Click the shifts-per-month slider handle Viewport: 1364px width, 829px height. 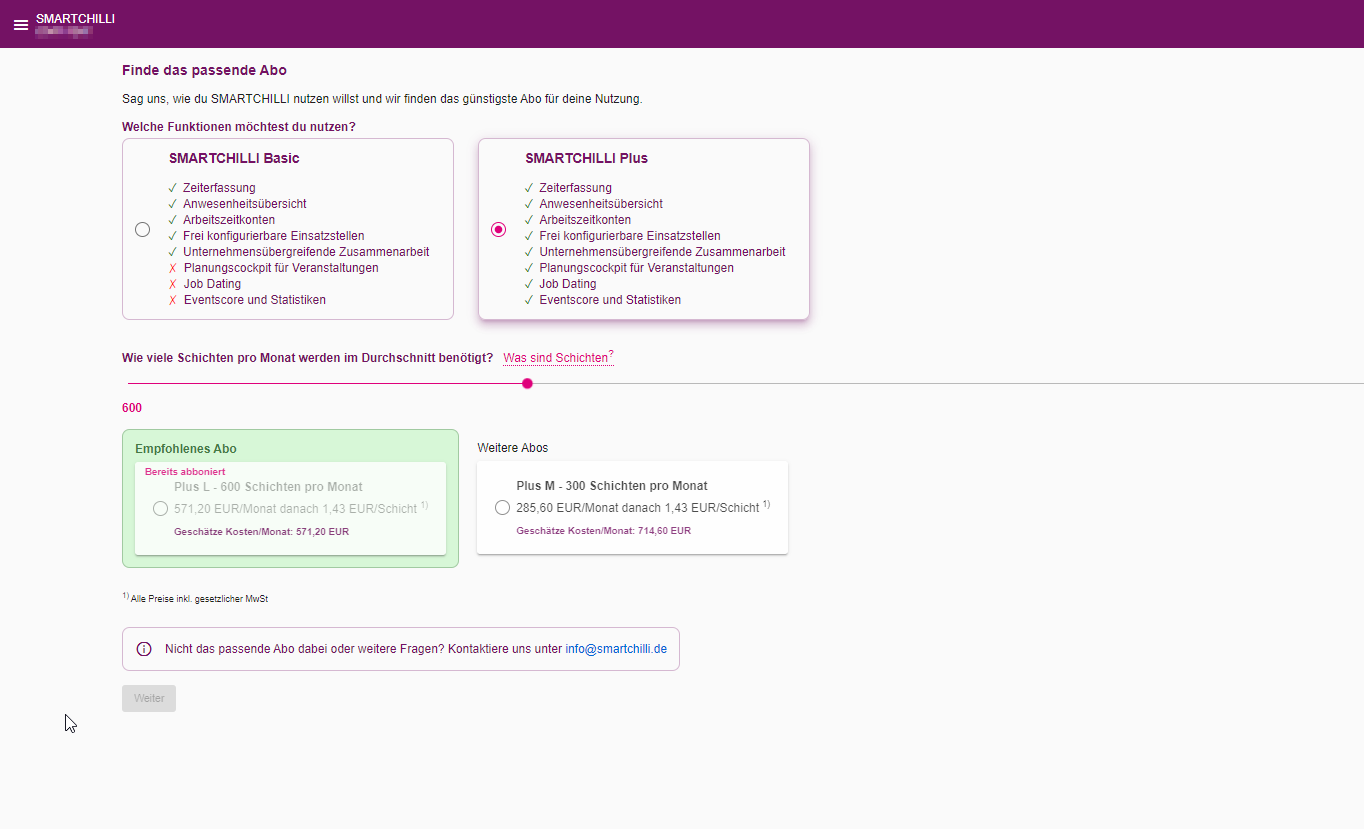[x=527, y=384]
